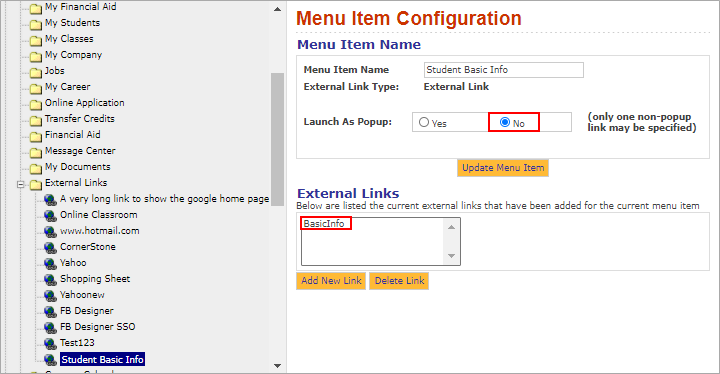Click the My Career folder icon
The height and width of the screenshot is (374, 720).
tap(35, 88)
